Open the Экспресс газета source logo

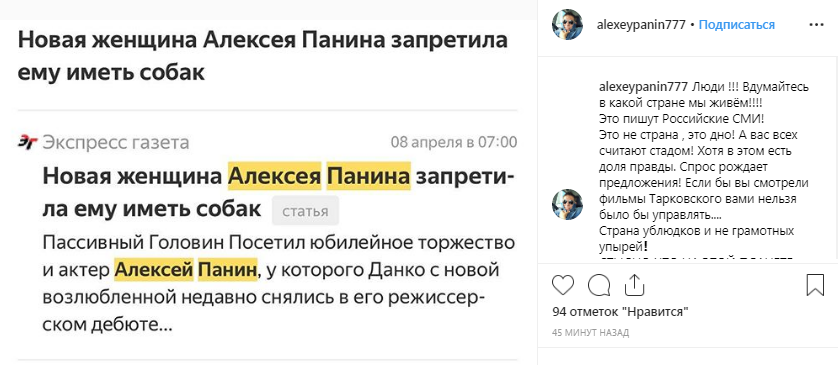pos(27,142)
